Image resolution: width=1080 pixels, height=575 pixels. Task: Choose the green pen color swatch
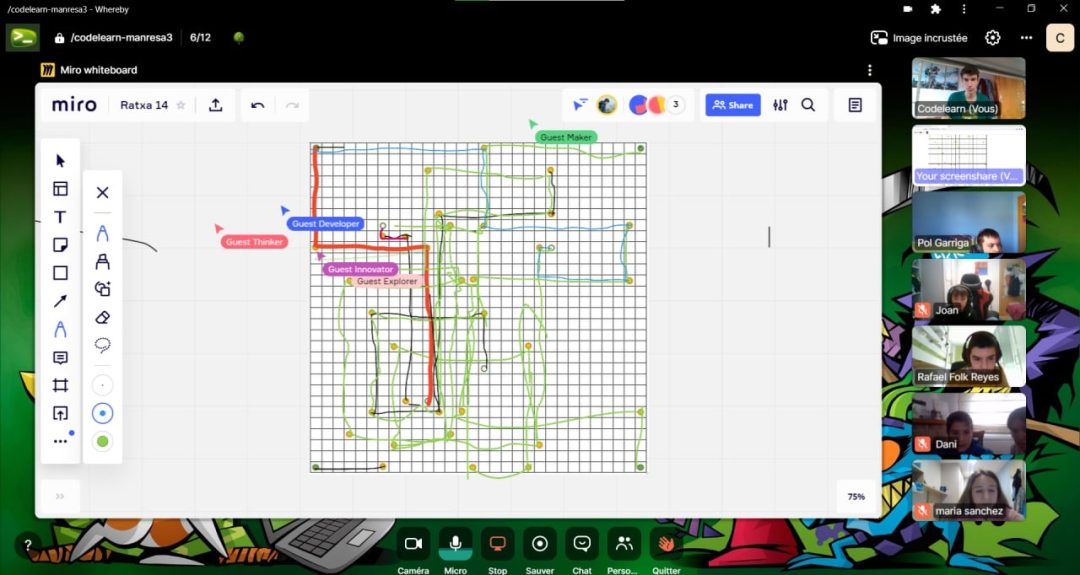click(x=103, y=441)
